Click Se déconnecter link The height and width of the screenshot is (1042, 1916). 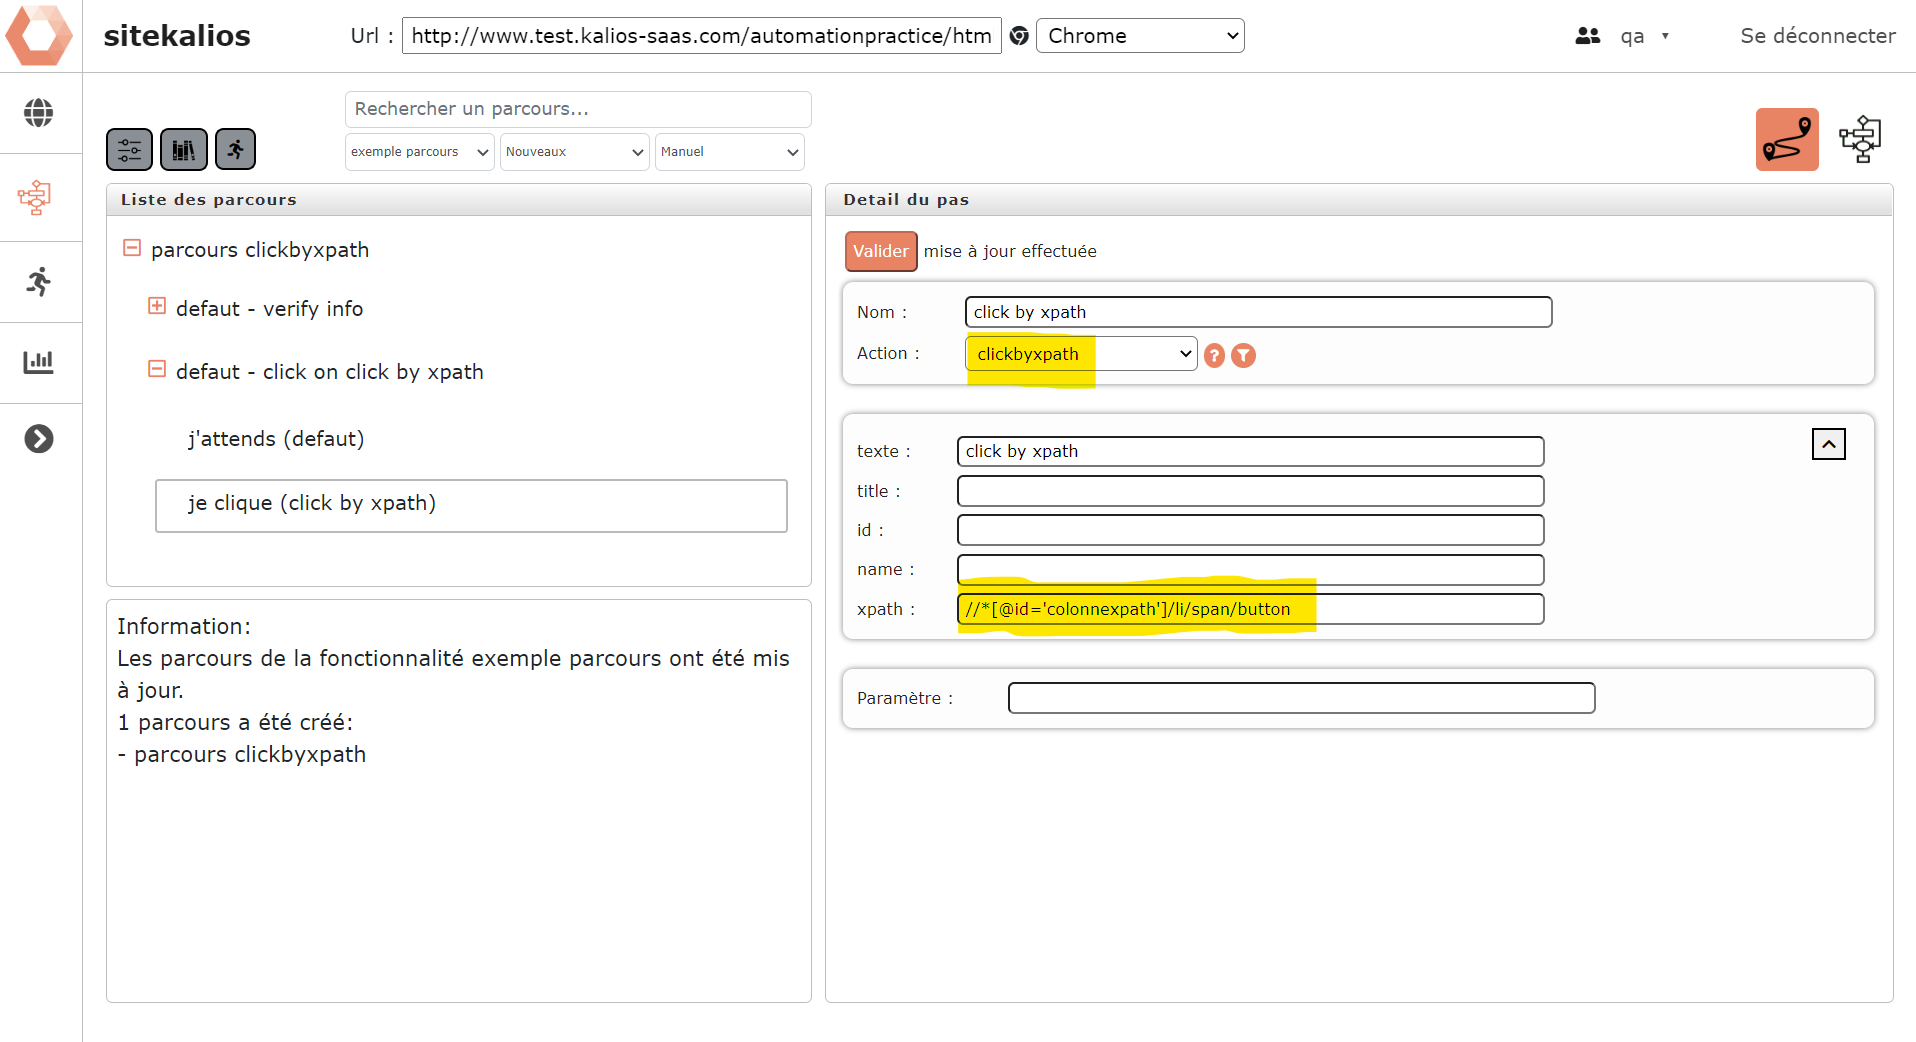[x=1817, y=36]
